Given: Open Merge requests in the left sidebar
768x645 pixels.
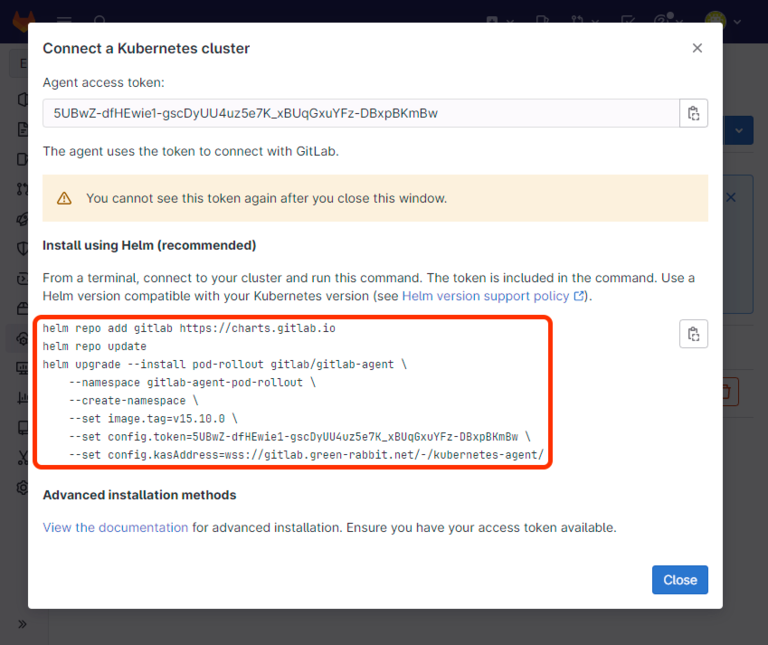Looking at the screenshot, I should tap(22, 189).
